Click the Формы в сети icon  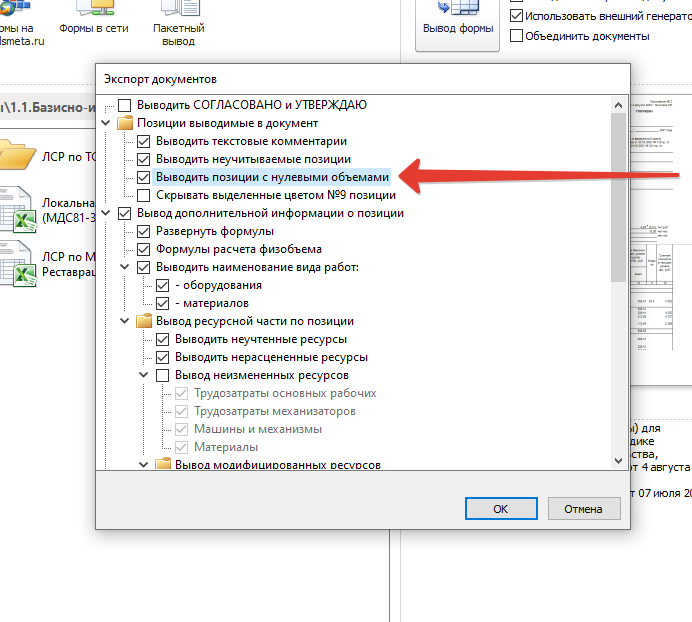click(x=94, y=7)
